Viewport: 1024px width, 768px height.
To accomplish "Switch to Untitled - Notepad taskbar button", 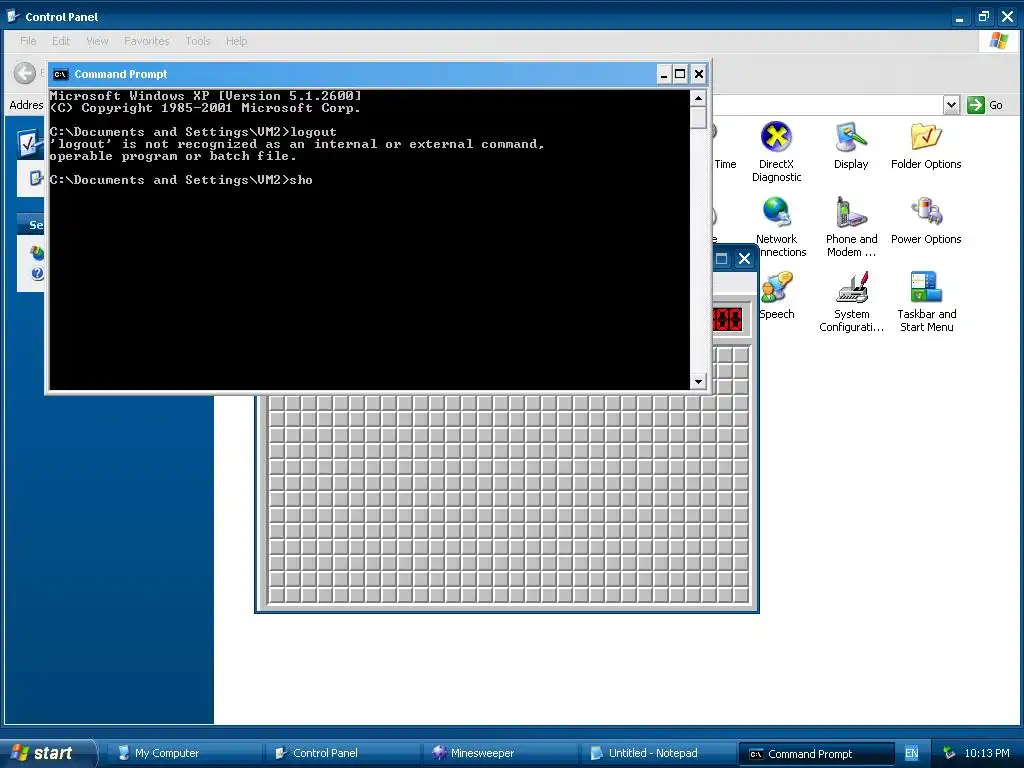I will [658, 753].
